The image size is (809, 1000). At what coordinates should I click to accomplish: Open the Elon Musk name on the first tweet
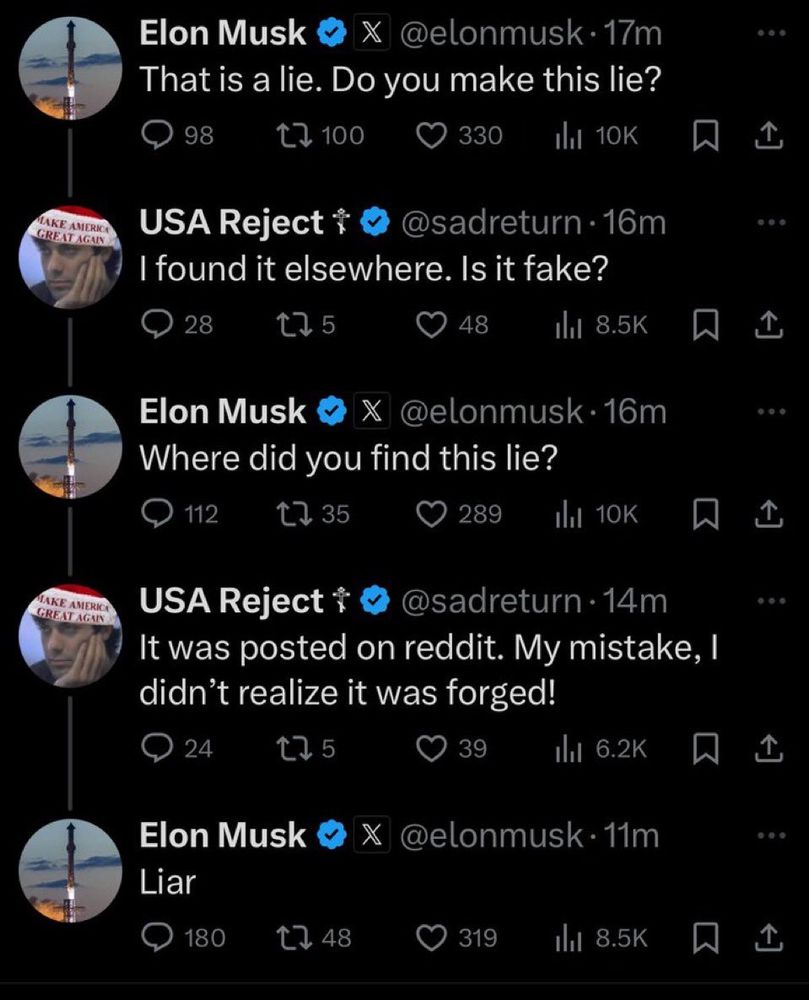pyautogui.click(x=223, y=33)
